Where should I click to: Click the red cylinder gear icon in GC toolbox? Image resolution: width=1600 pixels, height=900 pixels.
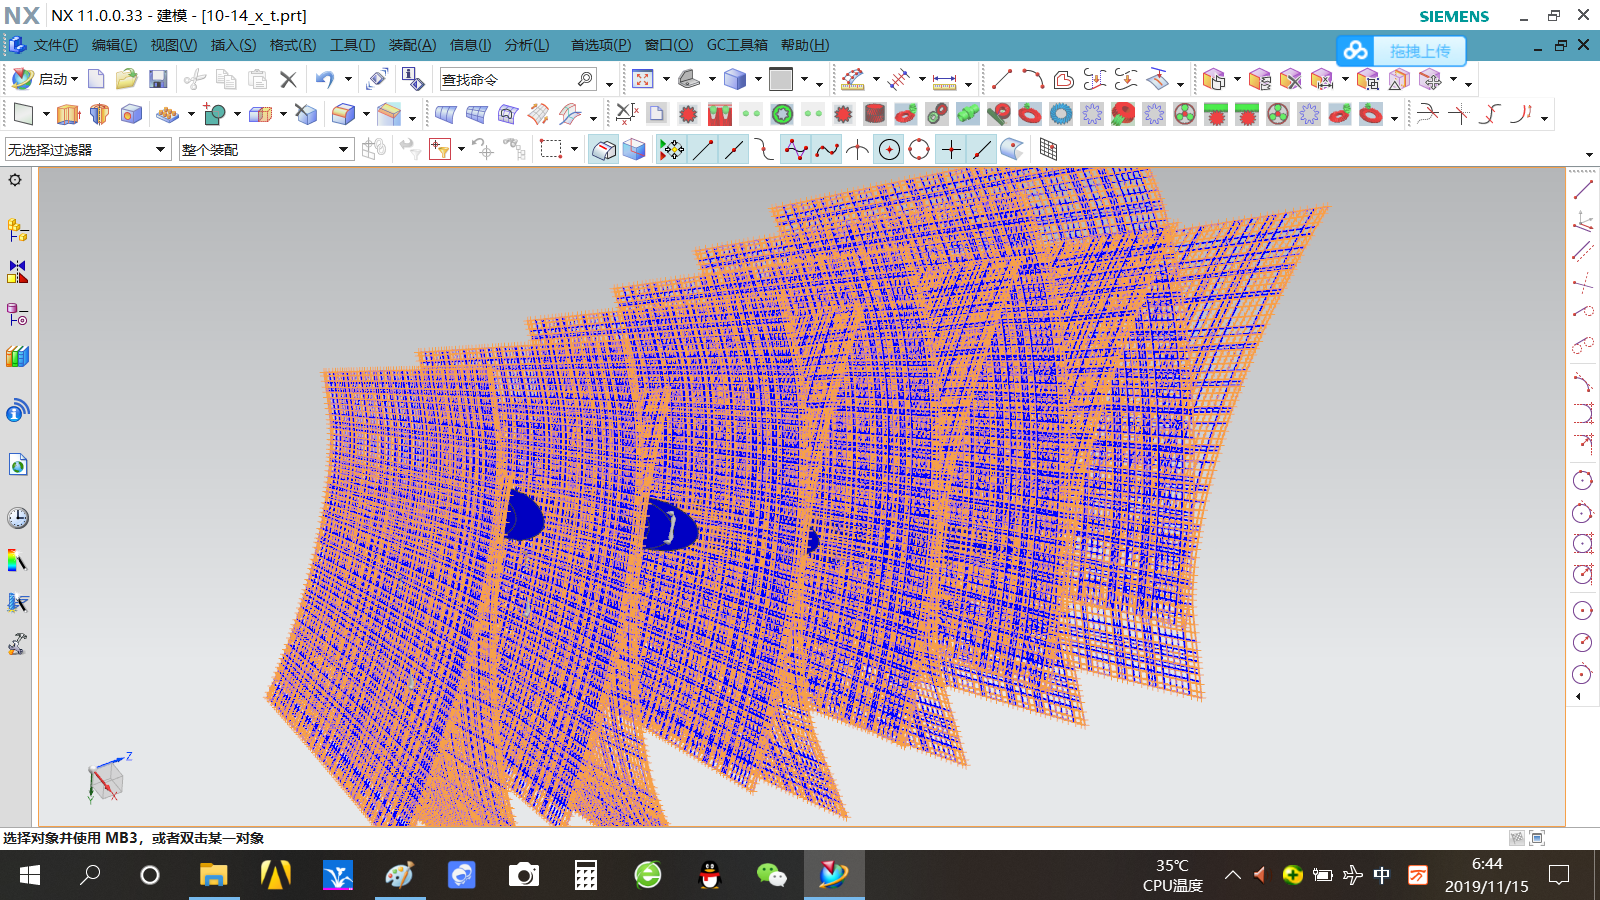click(875, 114)
